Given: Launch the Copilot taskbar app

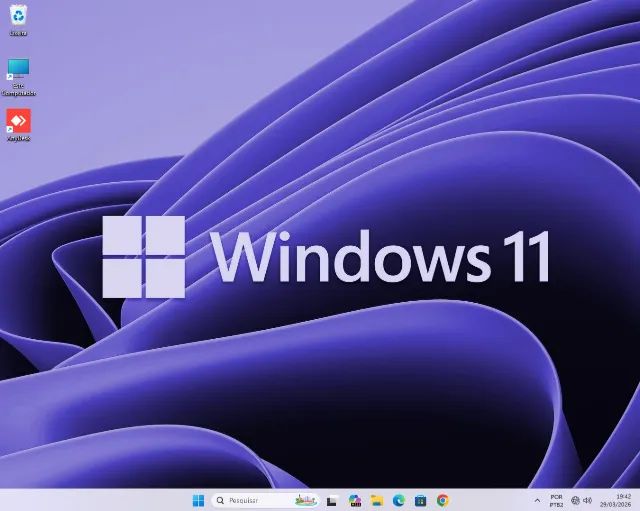Looking at the screenshot, I should (355, 500).
